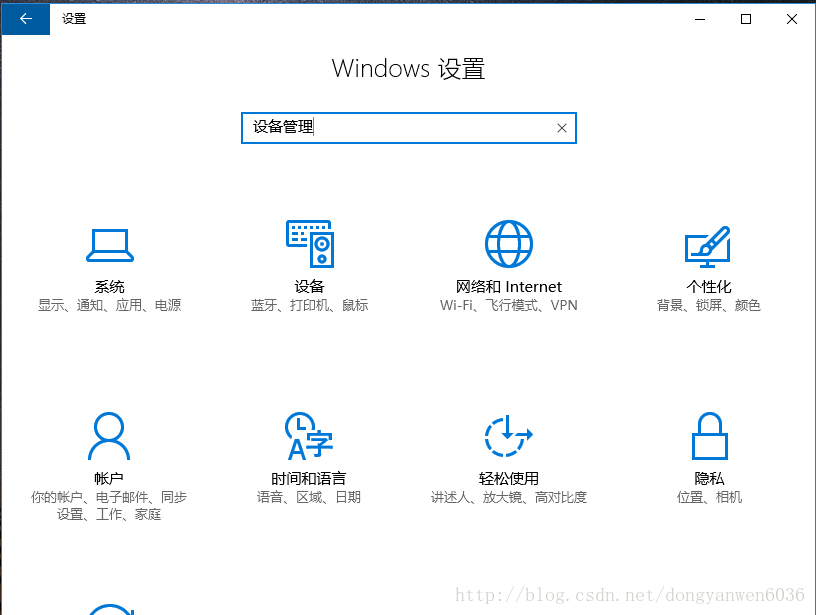Select the 轻松使用 category label
This screenshot has width=816, height=615.
pyautogui.click(x=508, y=479)
